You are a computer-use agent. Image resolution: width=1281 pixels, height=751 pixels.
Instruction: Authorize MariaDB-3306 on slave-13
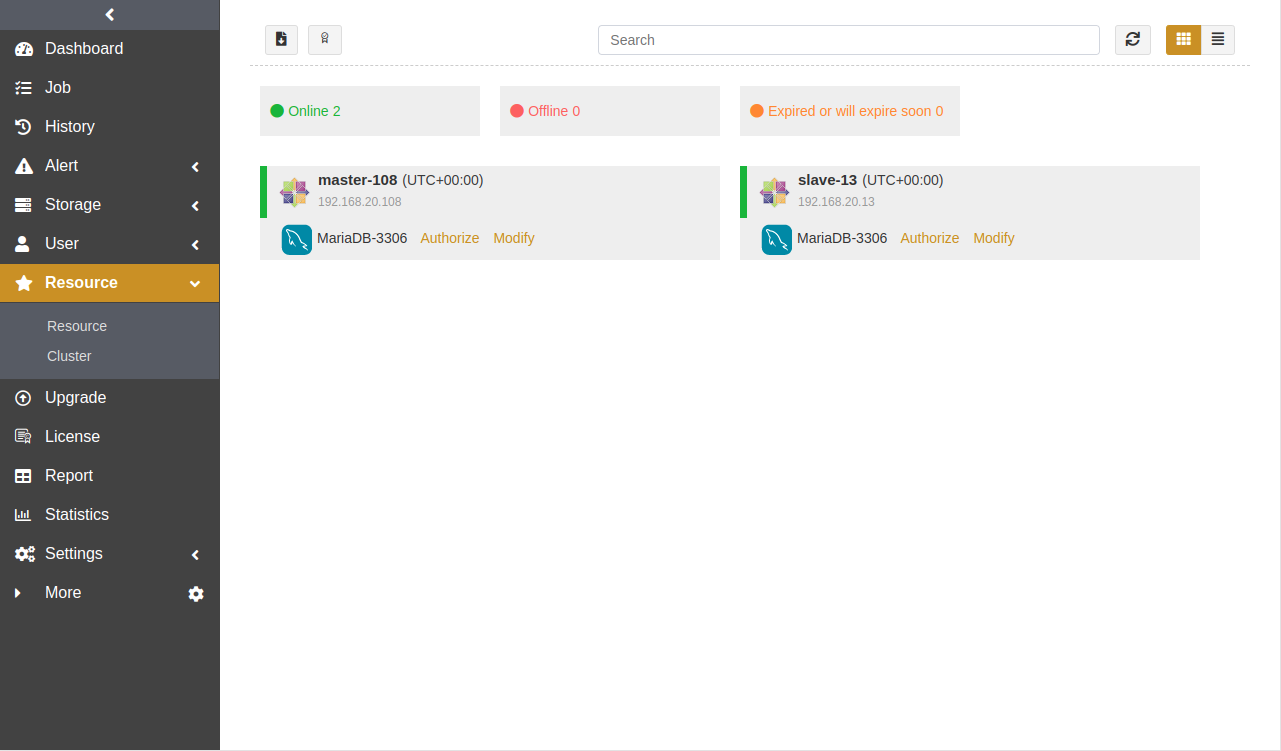(x=929, y=238)
